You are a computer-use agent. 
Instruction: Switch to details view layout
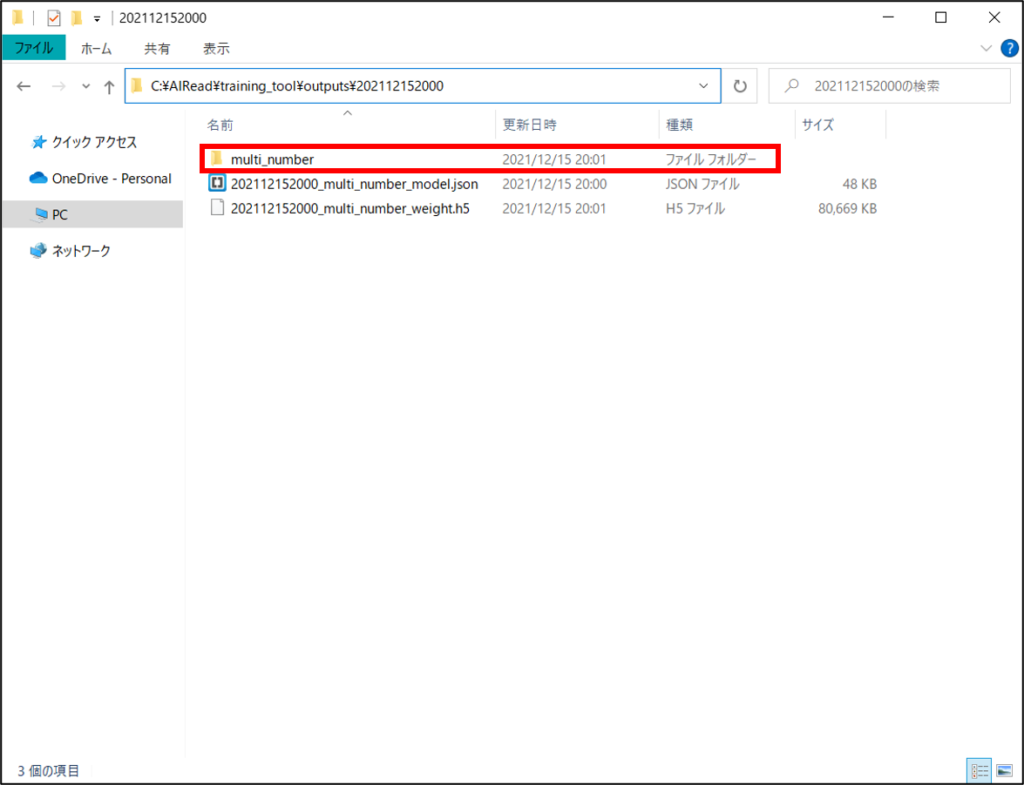tap(979, 771)
